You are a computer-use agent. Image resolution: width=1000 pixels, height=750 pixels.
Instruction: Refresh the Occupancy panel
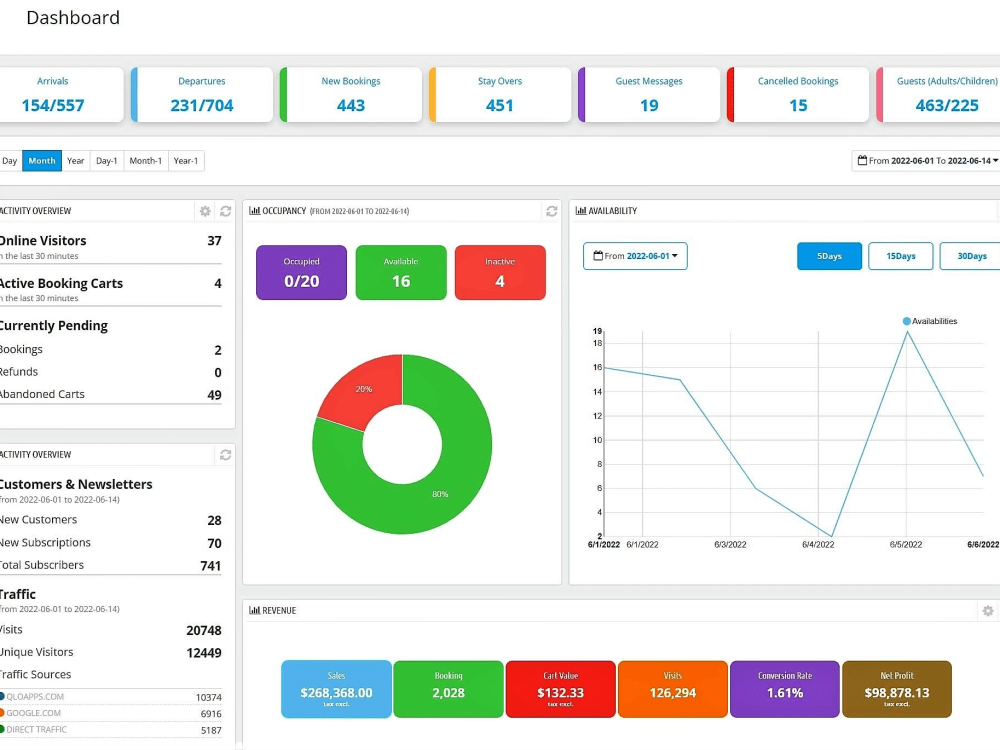point(551,211)
